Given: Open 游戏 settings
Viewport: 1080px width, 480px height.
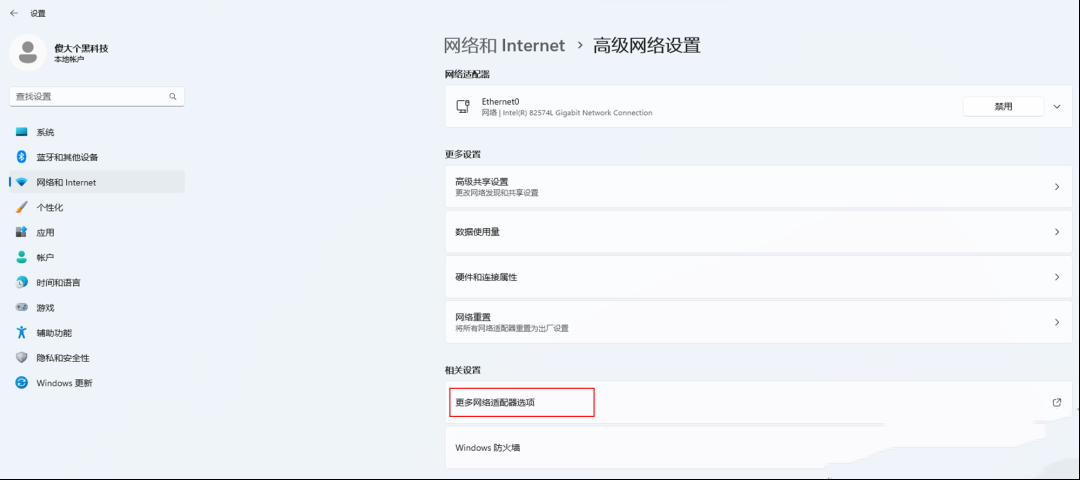Looking at the screenshot, I should [97, 308].
